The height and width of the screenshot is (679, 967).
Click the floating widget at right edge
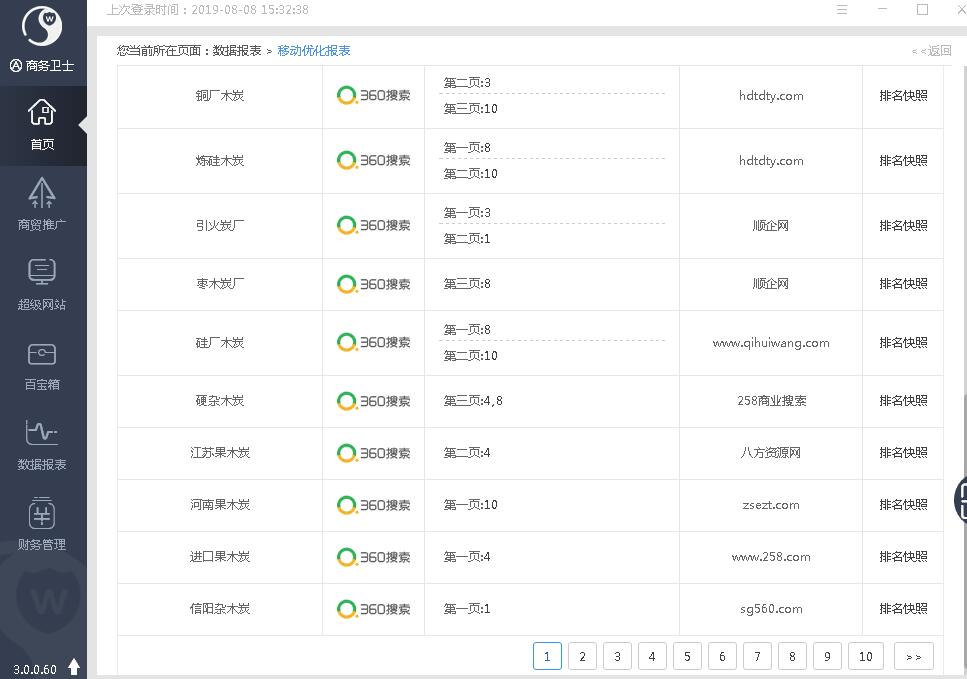(960, 498)
